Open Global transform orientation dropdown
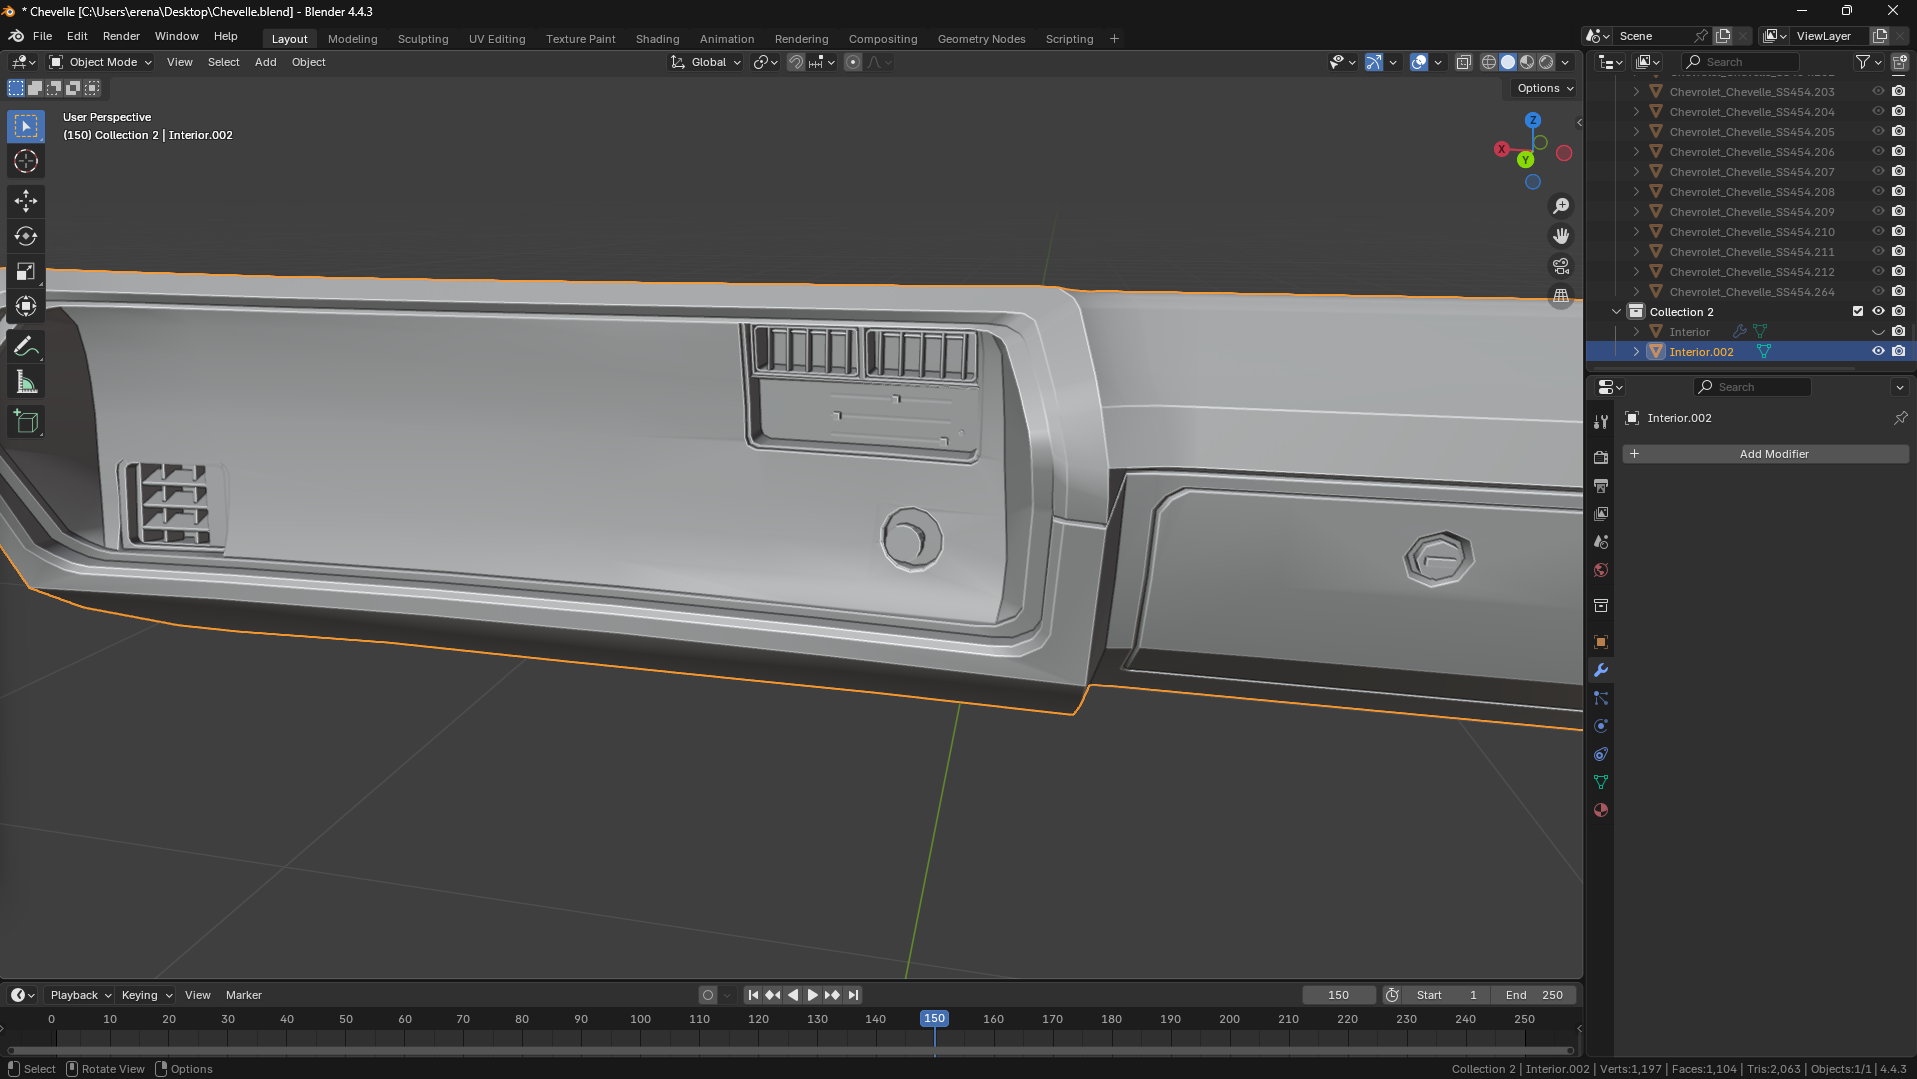The image size is (1917, 1079). (x=707, y=62)
